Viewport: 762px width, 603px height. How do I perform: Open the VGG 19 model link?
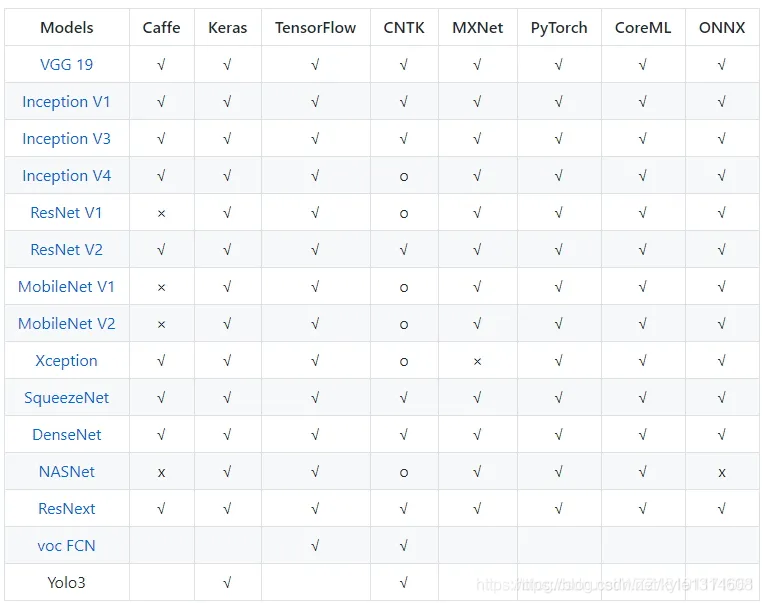pyautogui.click(x=67, y=65)
